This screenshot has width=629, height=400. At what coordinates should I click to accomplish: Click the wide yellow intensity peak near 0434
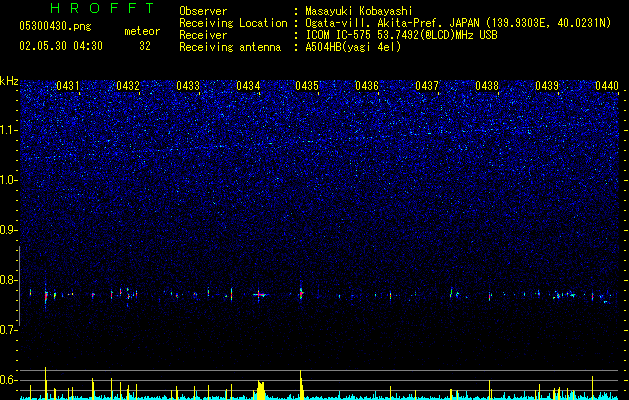[x=261, y=390]
